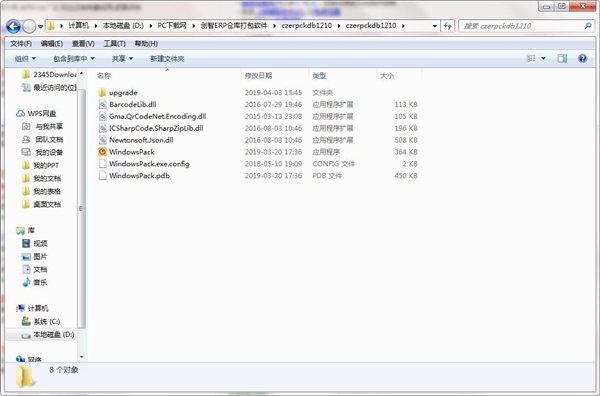Open the 包含到库中 dropdown
The width and height of the screenshot is (600, 396).
pos(73,59)
